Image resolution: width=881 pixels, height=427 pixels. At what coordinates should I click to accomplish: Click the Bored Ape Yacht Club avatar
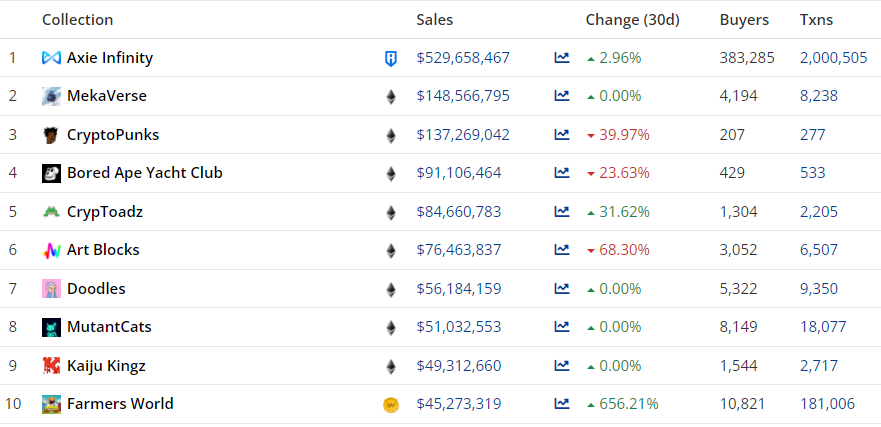pos(51,173)
